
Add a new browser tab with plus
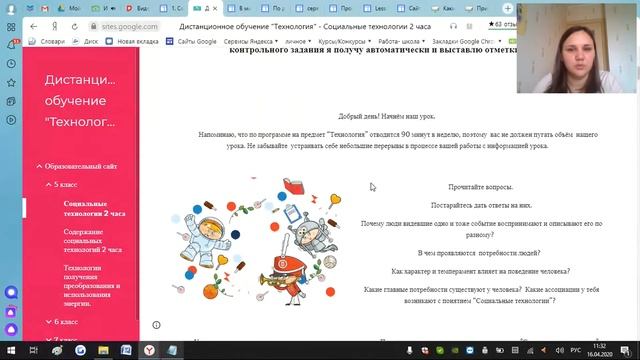pyautogui.click(x=508, y=8)
